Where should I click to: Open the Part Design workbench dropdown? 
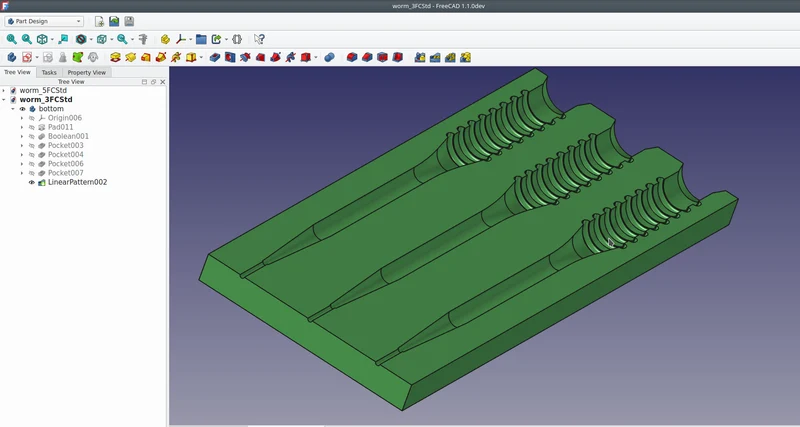tap(44, 21)
